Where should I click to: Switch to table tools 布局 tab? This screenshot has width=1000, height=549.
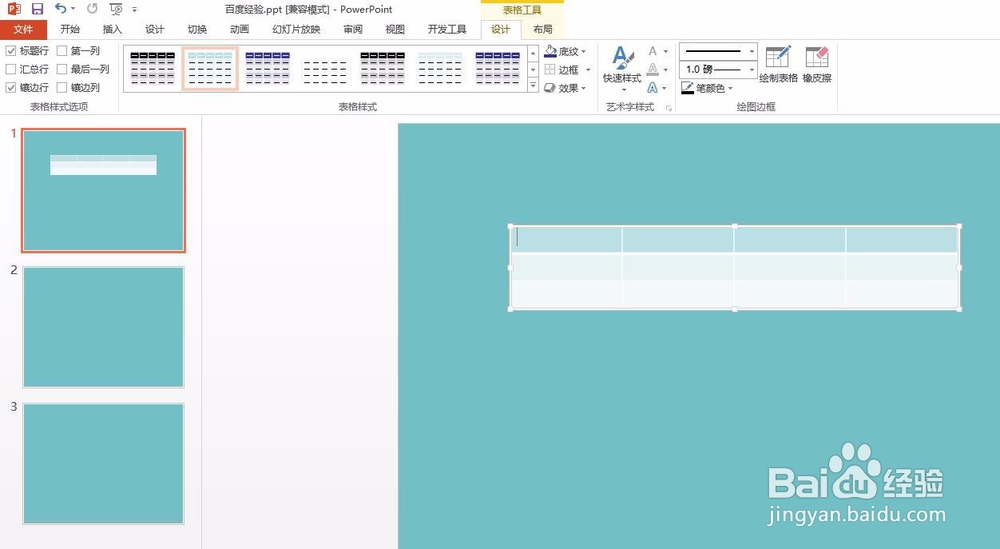tap(543, 29)
